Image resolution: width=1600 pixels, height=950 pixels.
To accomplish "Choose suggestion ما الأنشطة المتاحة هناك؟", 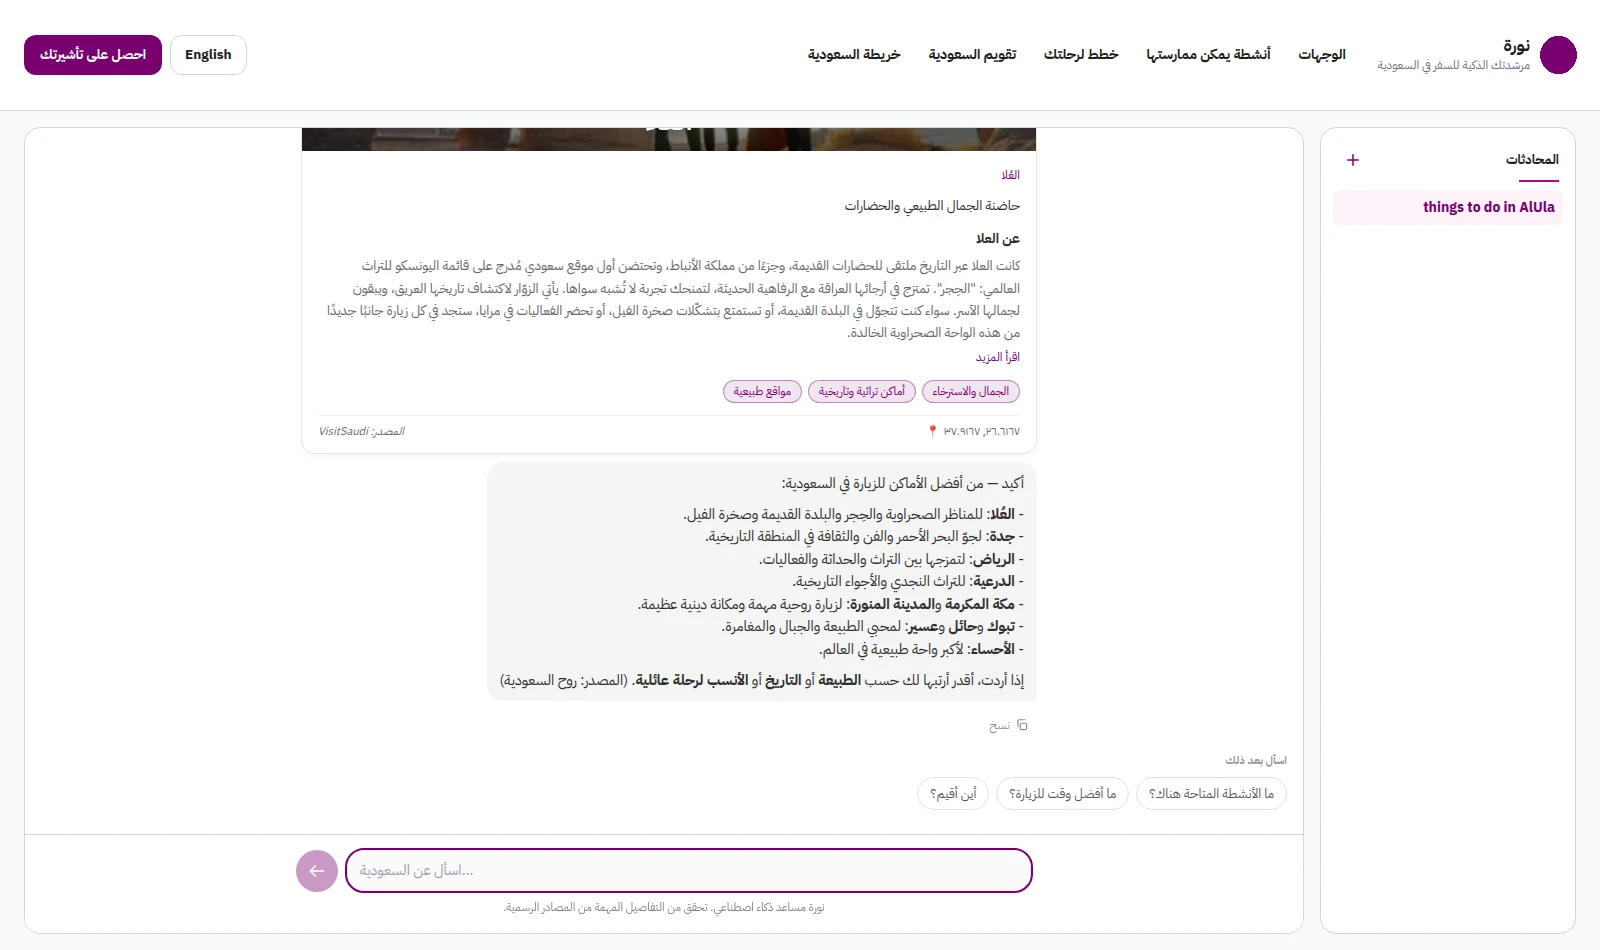I will (1211, 794).
